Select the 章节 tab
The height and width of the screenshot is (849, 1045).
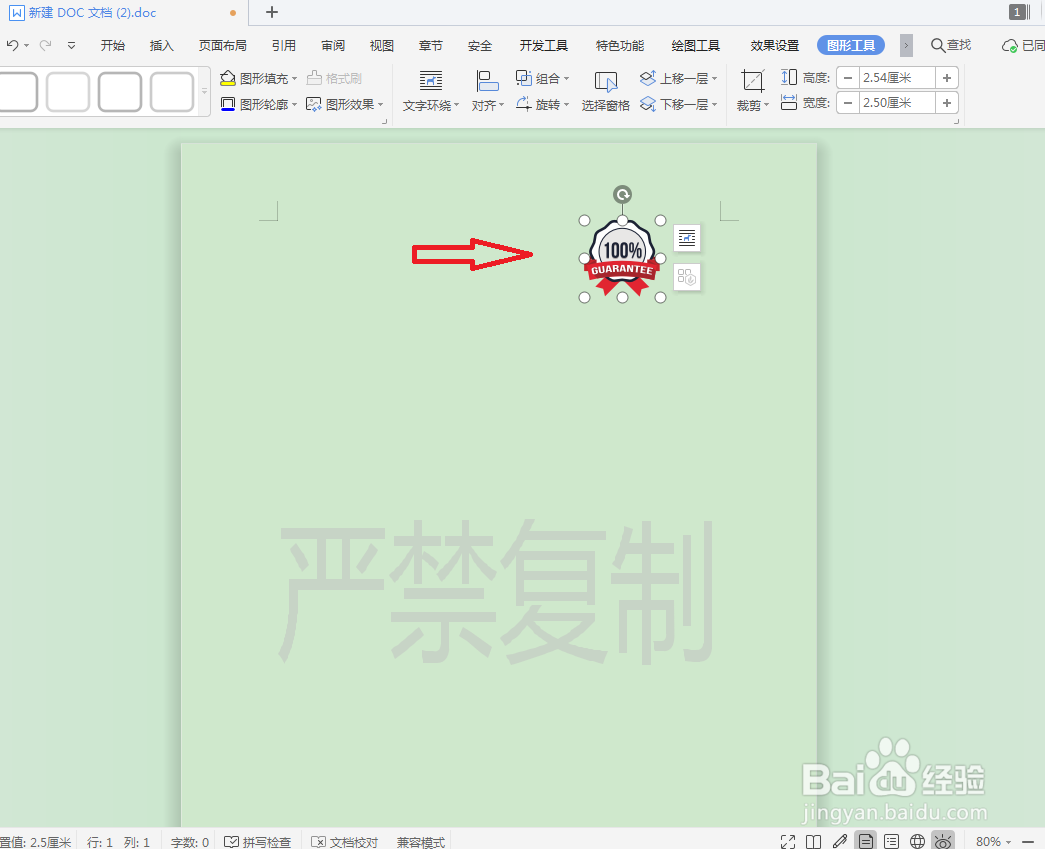[x=431, y=45]
